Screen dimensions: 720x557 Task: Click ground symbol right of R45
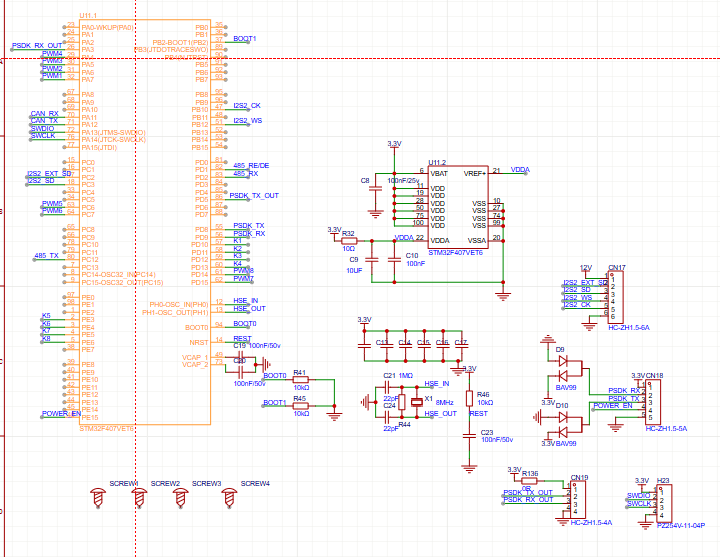point(334,417)
